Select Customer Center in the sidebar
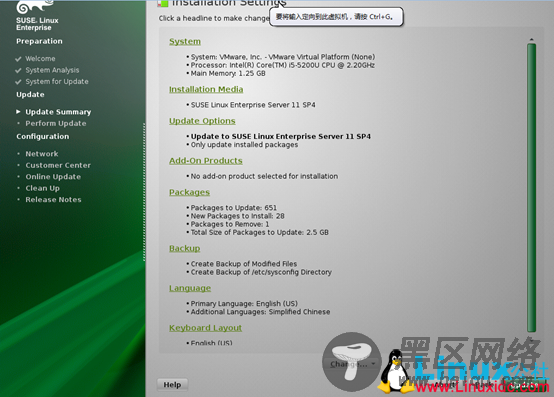Viewport: 554px width, 397px height. pyautogui.click(x=58, y=165)
